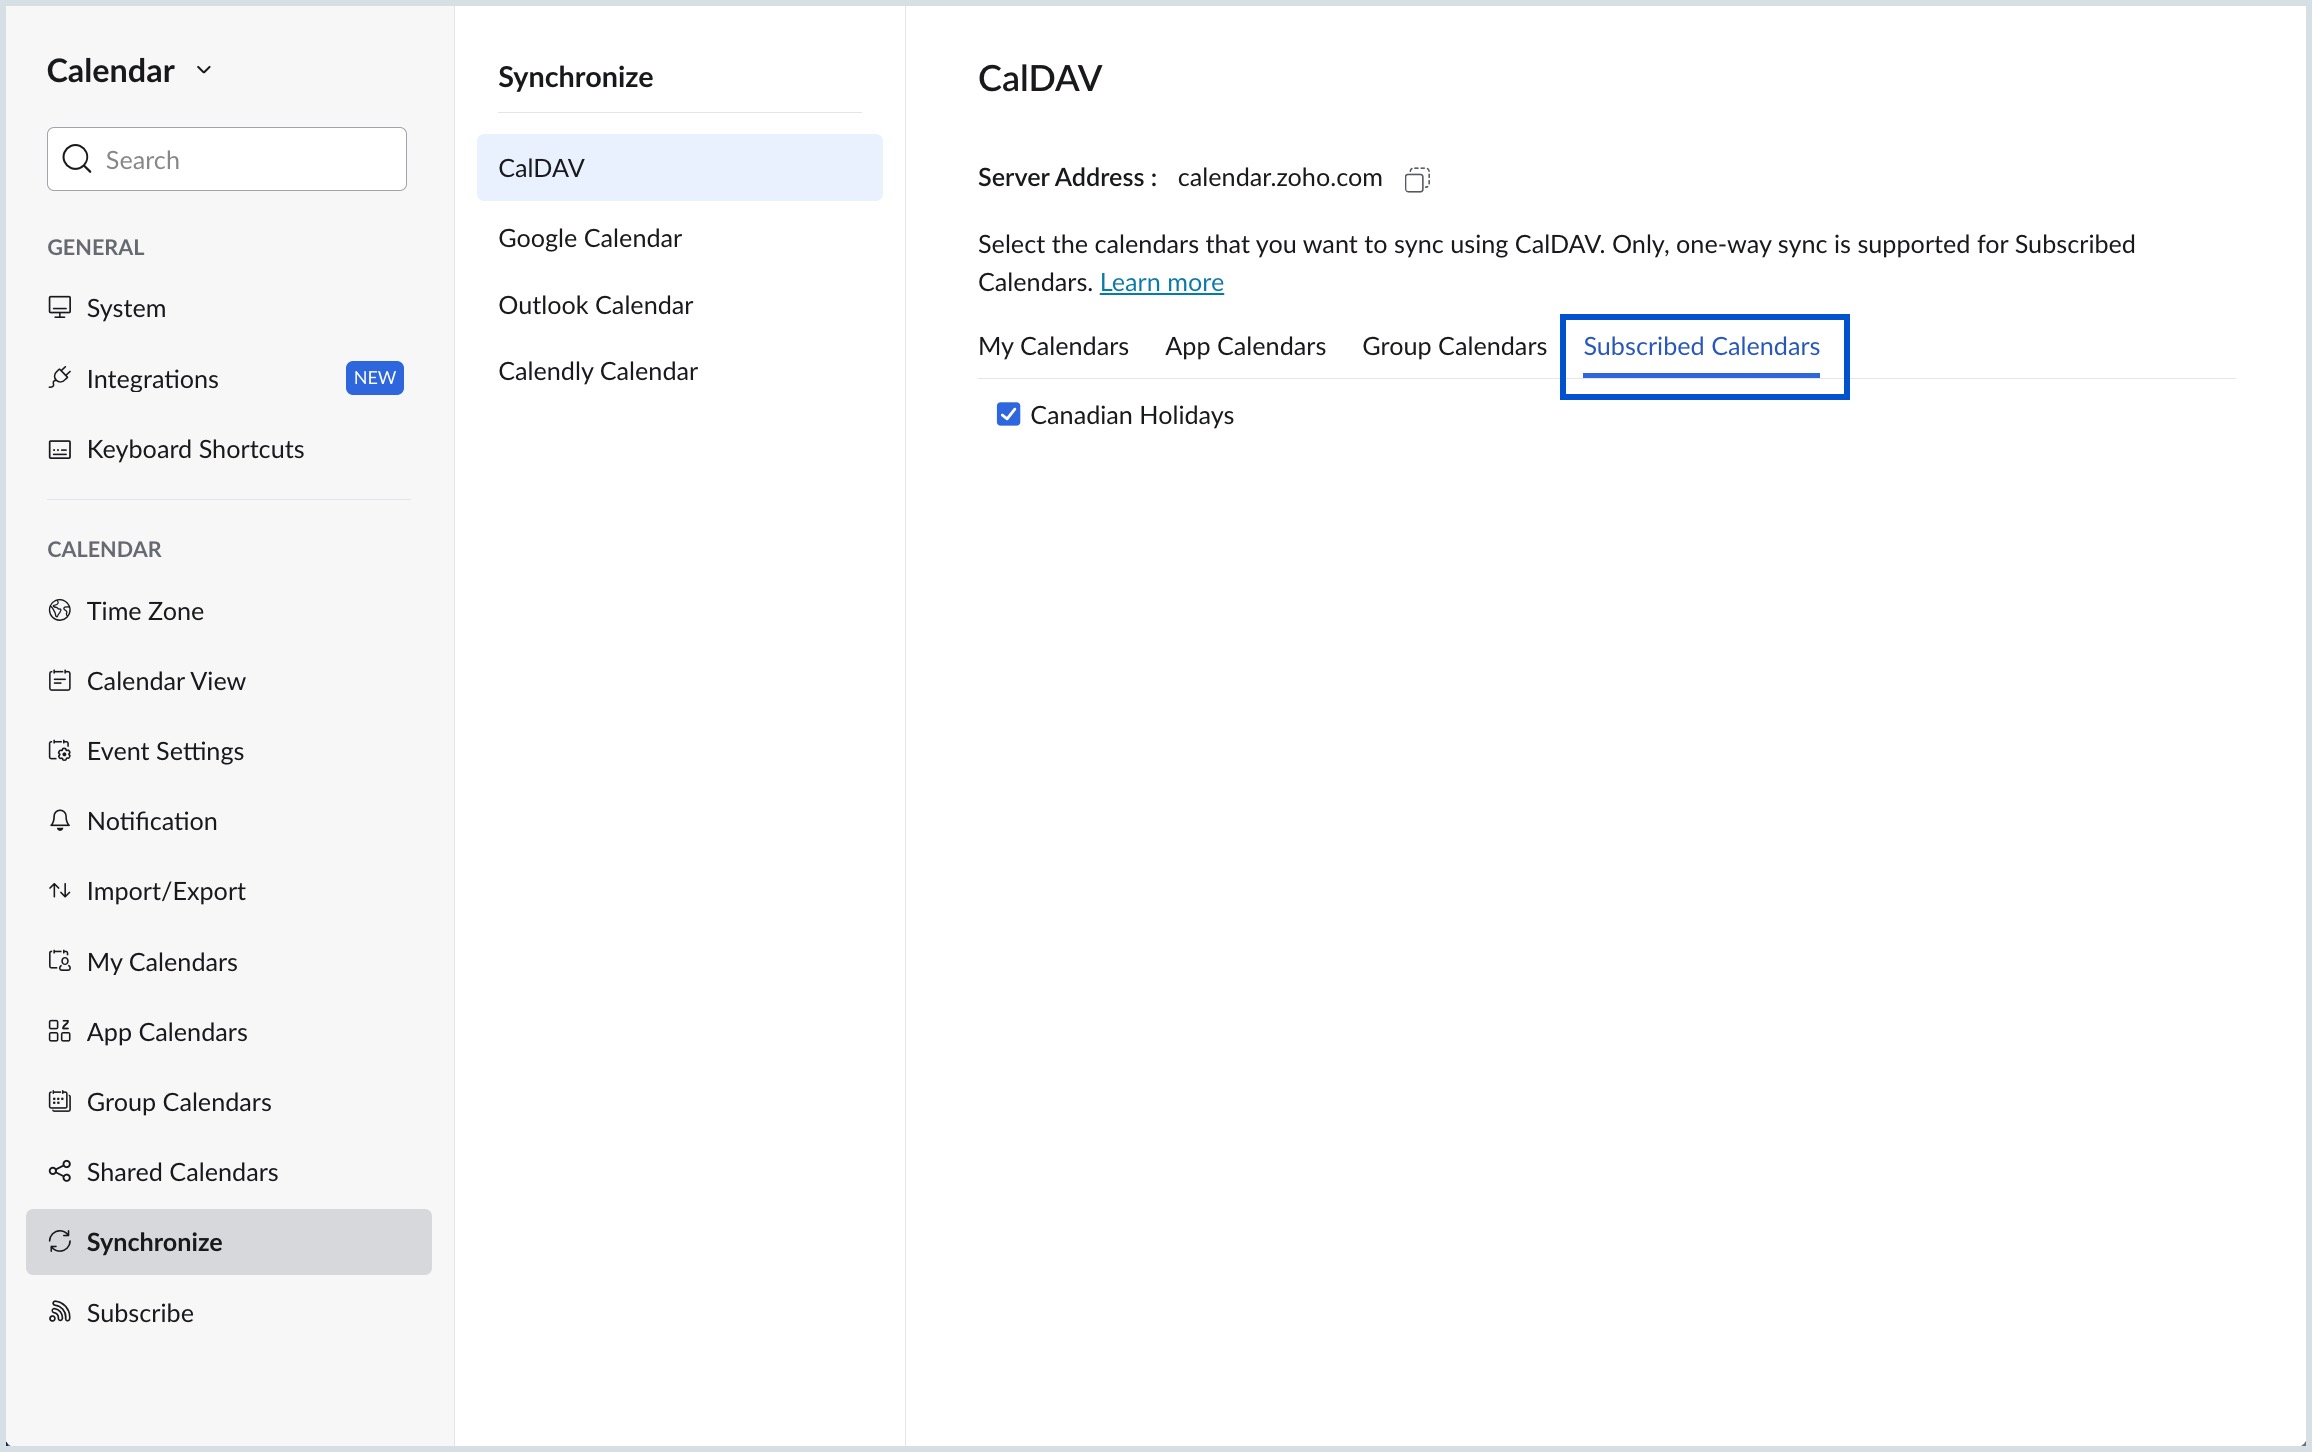The image size is (2312, 1452).
Task: Uncheck the Canadian Holidays calendar
Action: (1007, 414)
